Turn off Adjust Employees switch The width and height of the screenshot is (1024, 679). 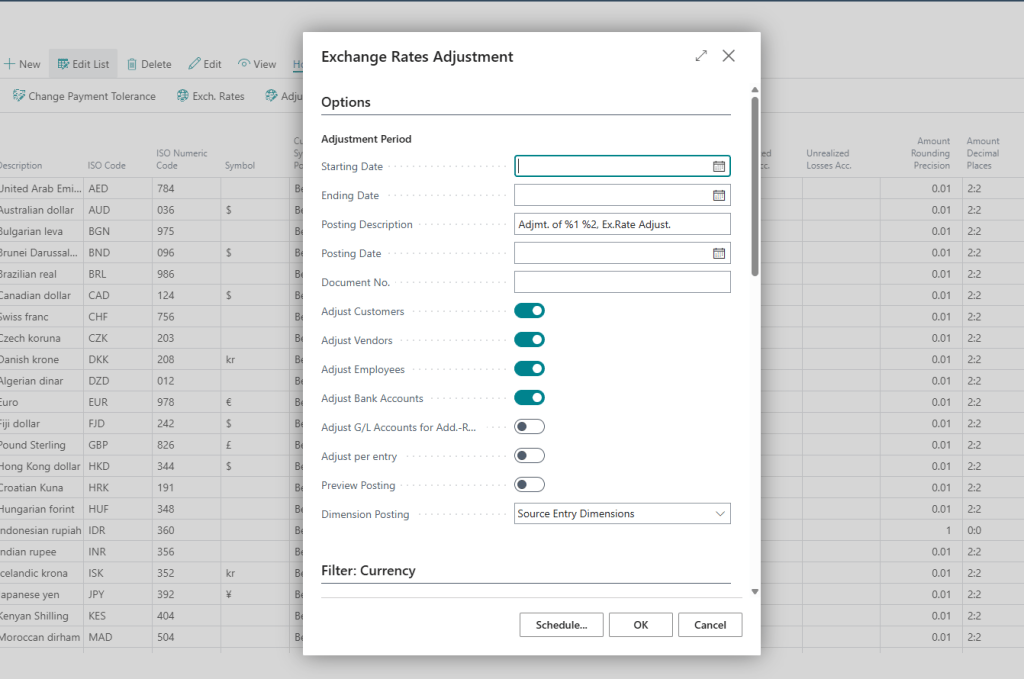(529, 369)
